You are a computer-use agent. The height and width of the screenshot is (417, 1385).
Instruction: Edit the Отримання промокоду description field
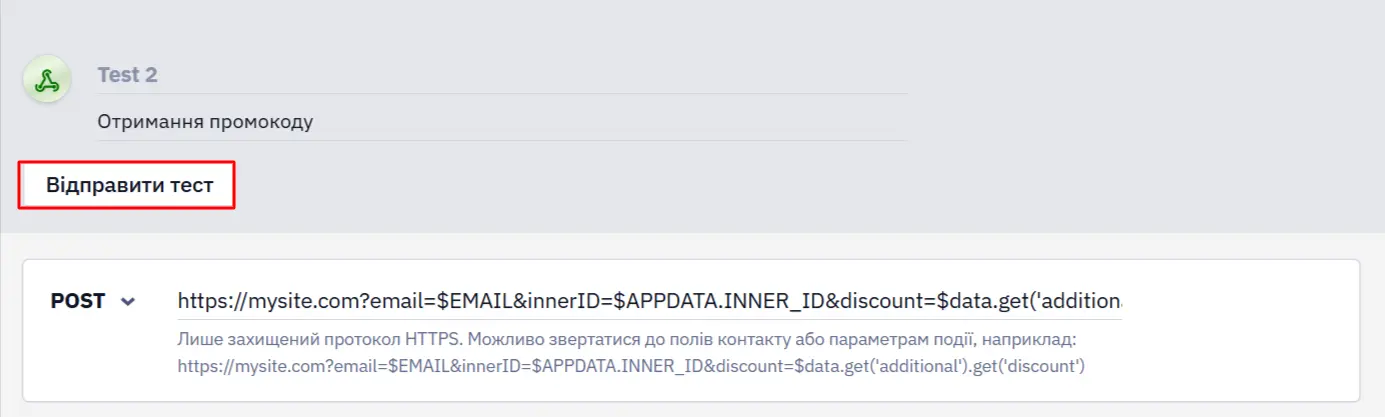[502, 122]
